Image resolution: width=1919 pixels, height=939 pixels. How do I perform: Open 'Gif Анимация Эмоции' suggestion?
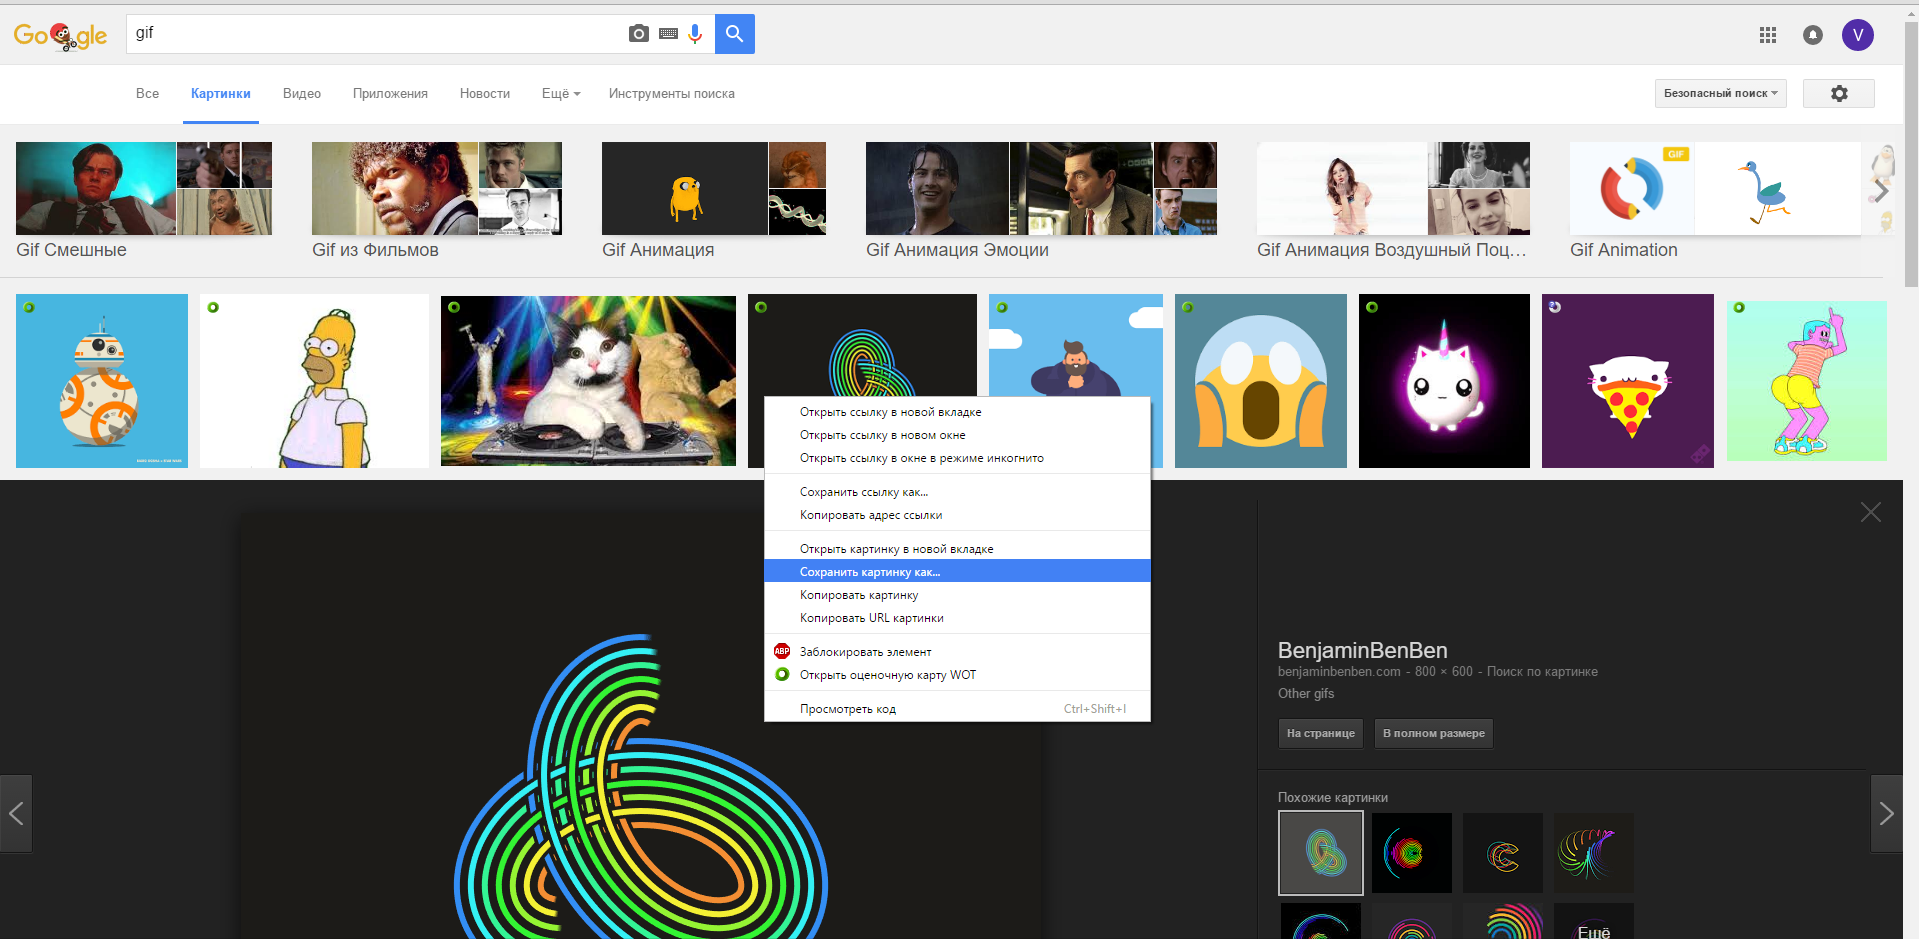point(1041,201)
